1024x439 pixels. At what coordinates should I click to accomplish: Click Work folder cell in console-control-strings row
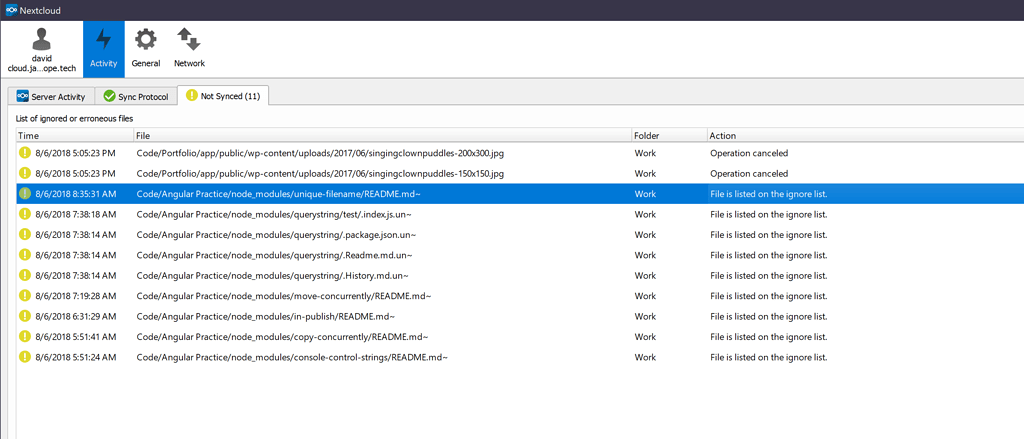coord(645,357)
